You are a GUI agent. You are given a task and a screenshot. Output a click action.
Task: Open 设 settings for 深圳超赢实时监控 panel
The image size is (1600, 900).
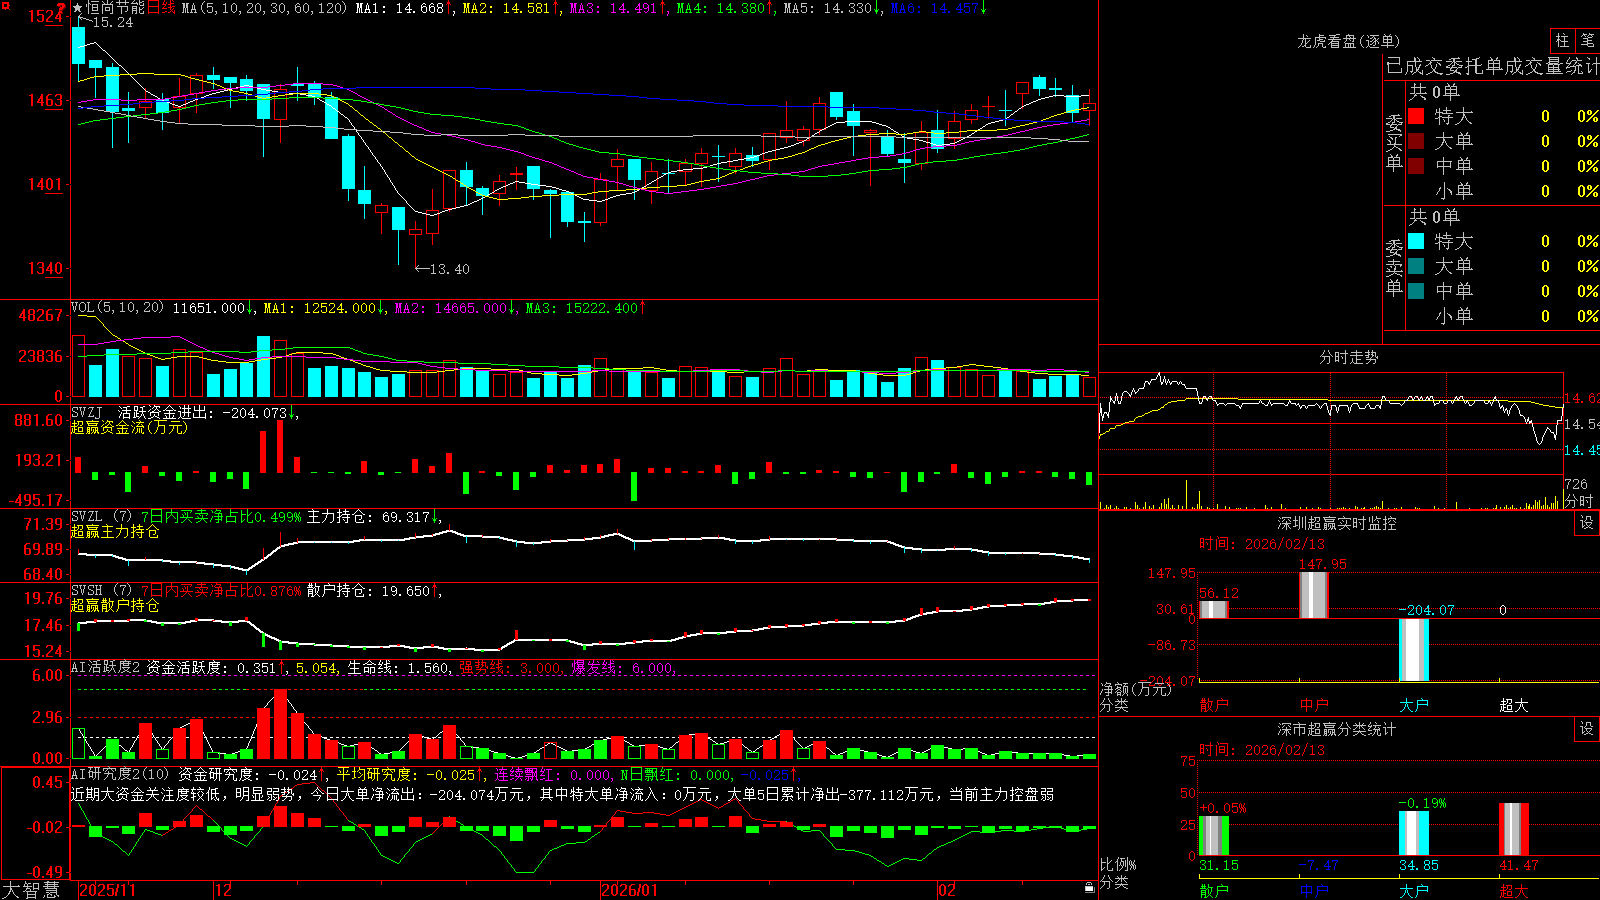click(x=1587, y=523)
